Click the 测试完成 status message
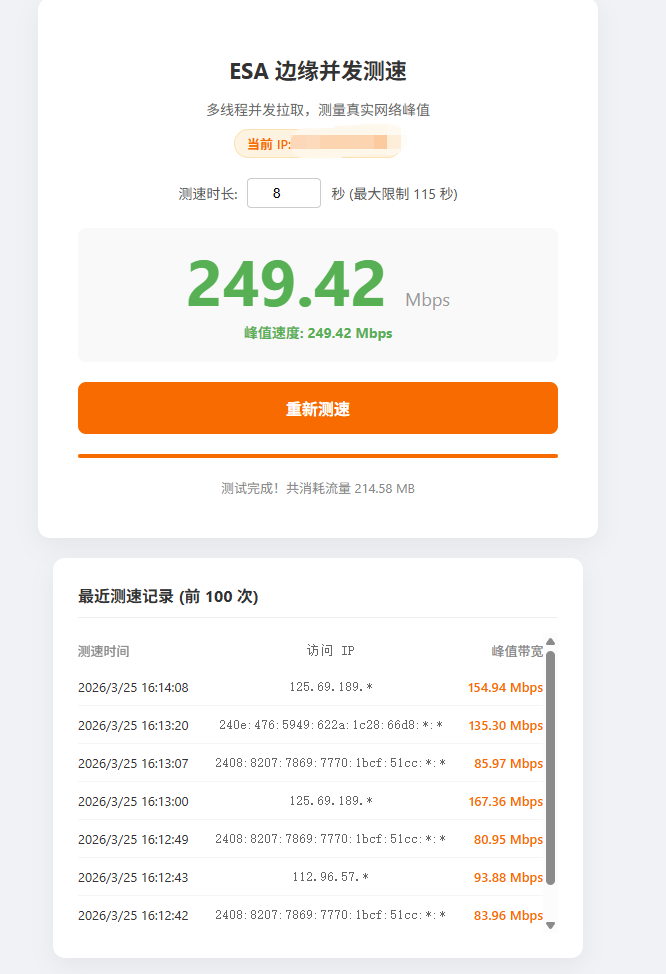This screenshot has height=974, width=666. (x=318, y=488)
